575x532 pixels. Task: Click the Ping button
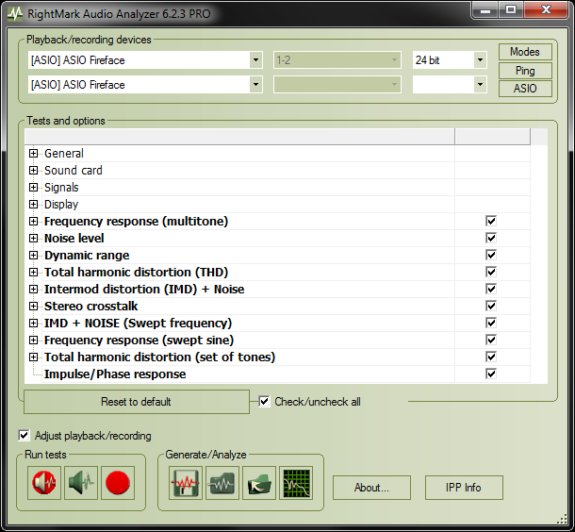tap(525, 70)
